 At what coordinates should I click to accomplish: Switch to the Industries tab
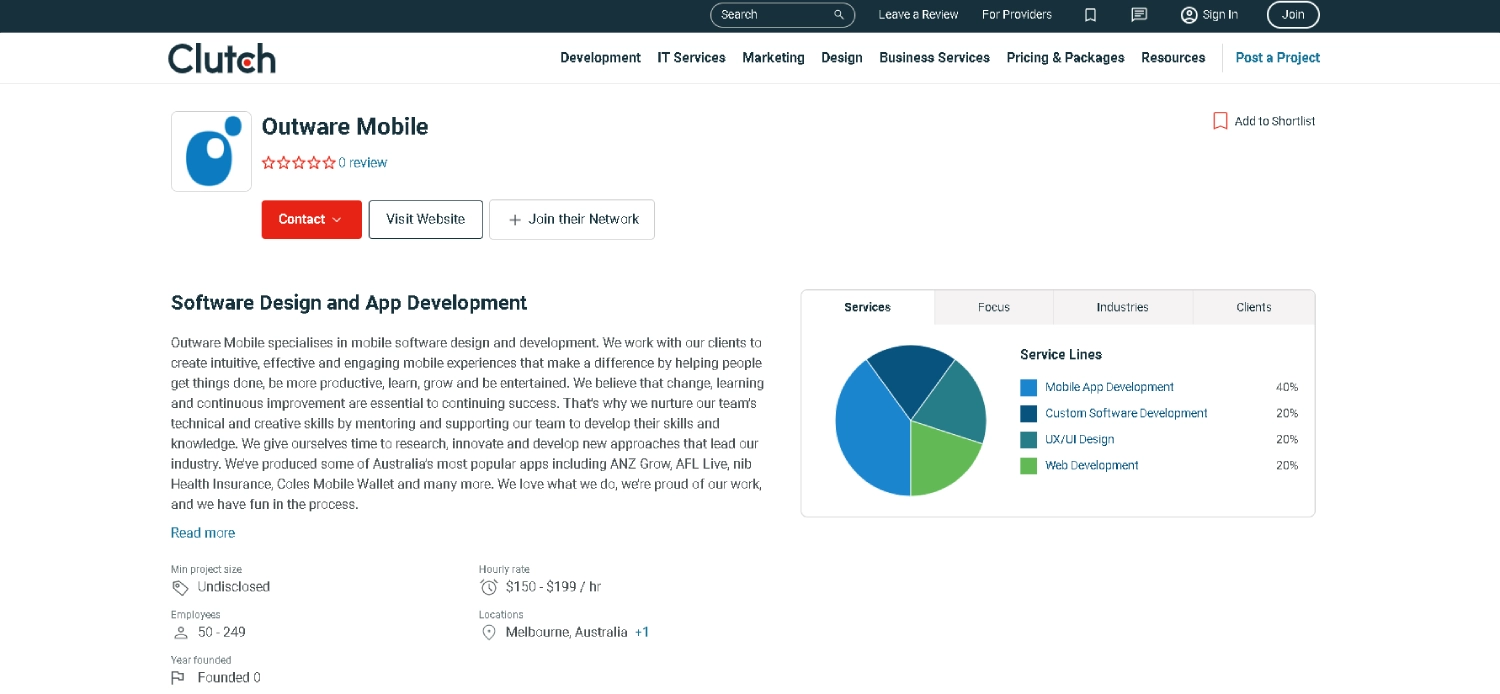tap(1122, 308)
